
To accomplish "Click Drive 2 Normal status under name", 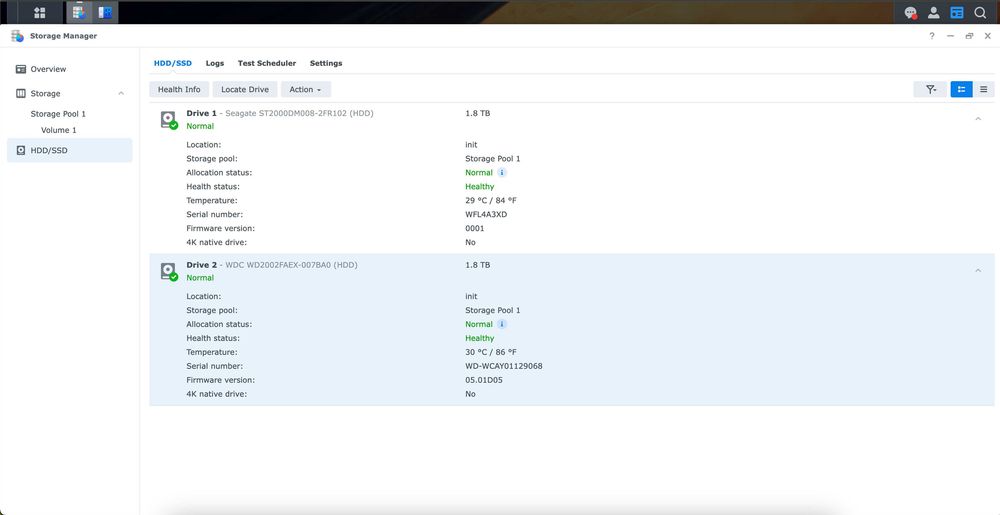I will (200, 278).
